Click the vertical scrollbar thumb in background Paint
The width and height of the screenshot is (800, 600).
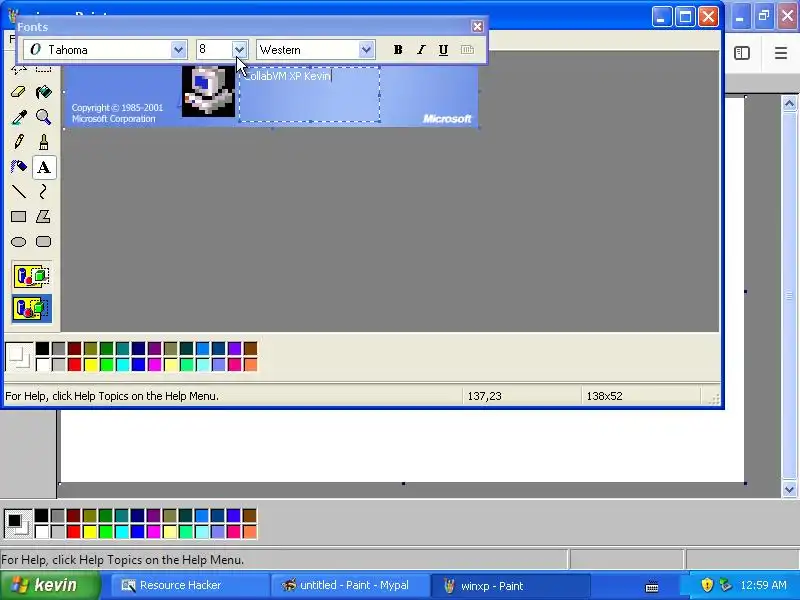tap(789, 296)
